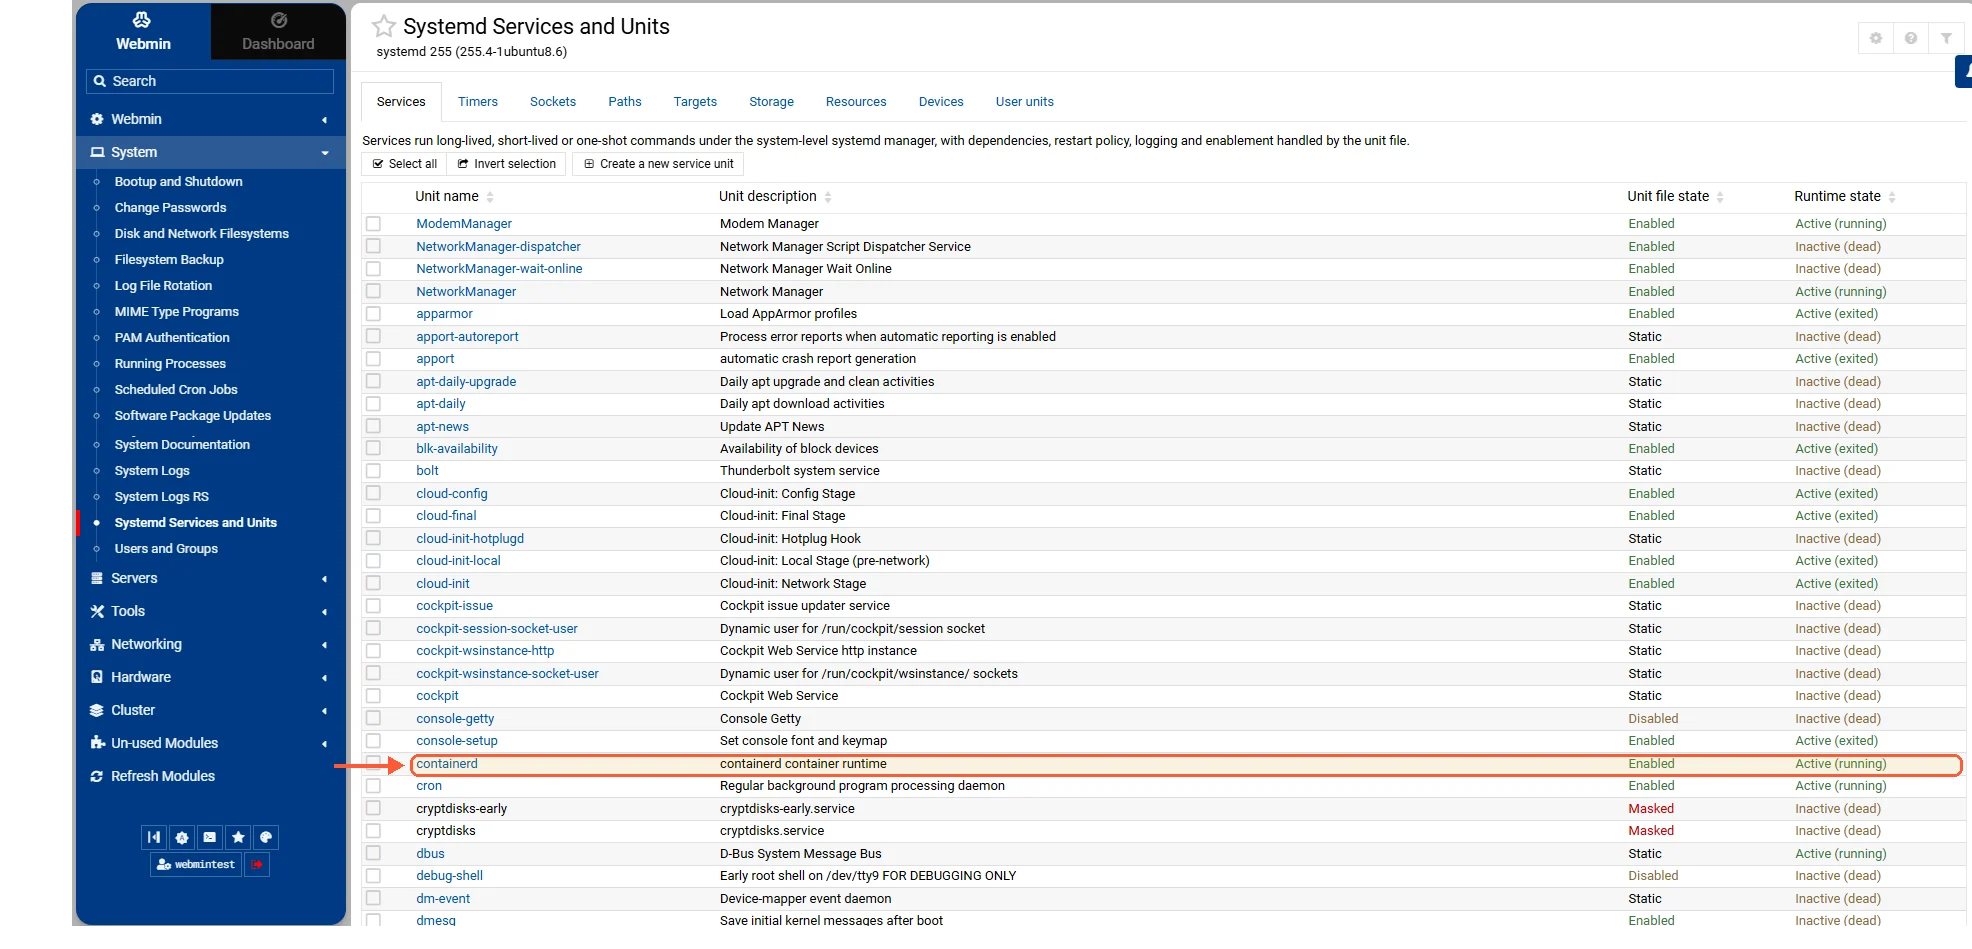Viewport: 1972px width, 949px height.
Task: Switch to the User units tab
Action: pyautogui.click(x=1025, y=102)
